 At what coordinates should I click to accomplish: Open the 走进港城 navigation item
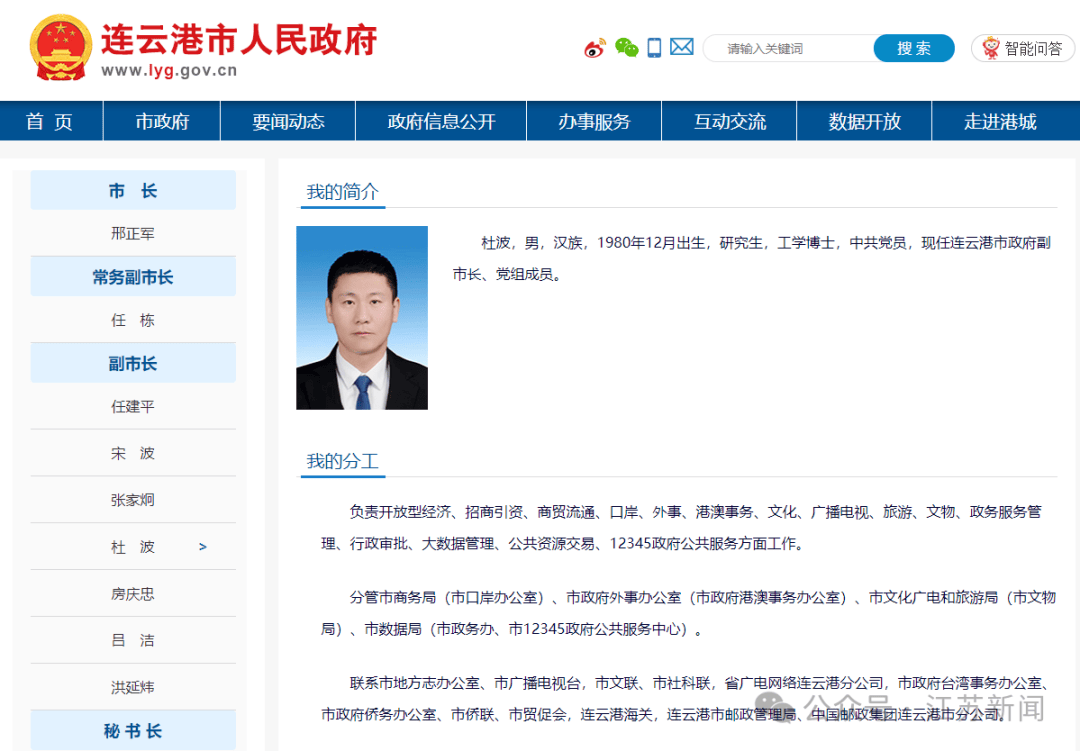pos(1000,121)
